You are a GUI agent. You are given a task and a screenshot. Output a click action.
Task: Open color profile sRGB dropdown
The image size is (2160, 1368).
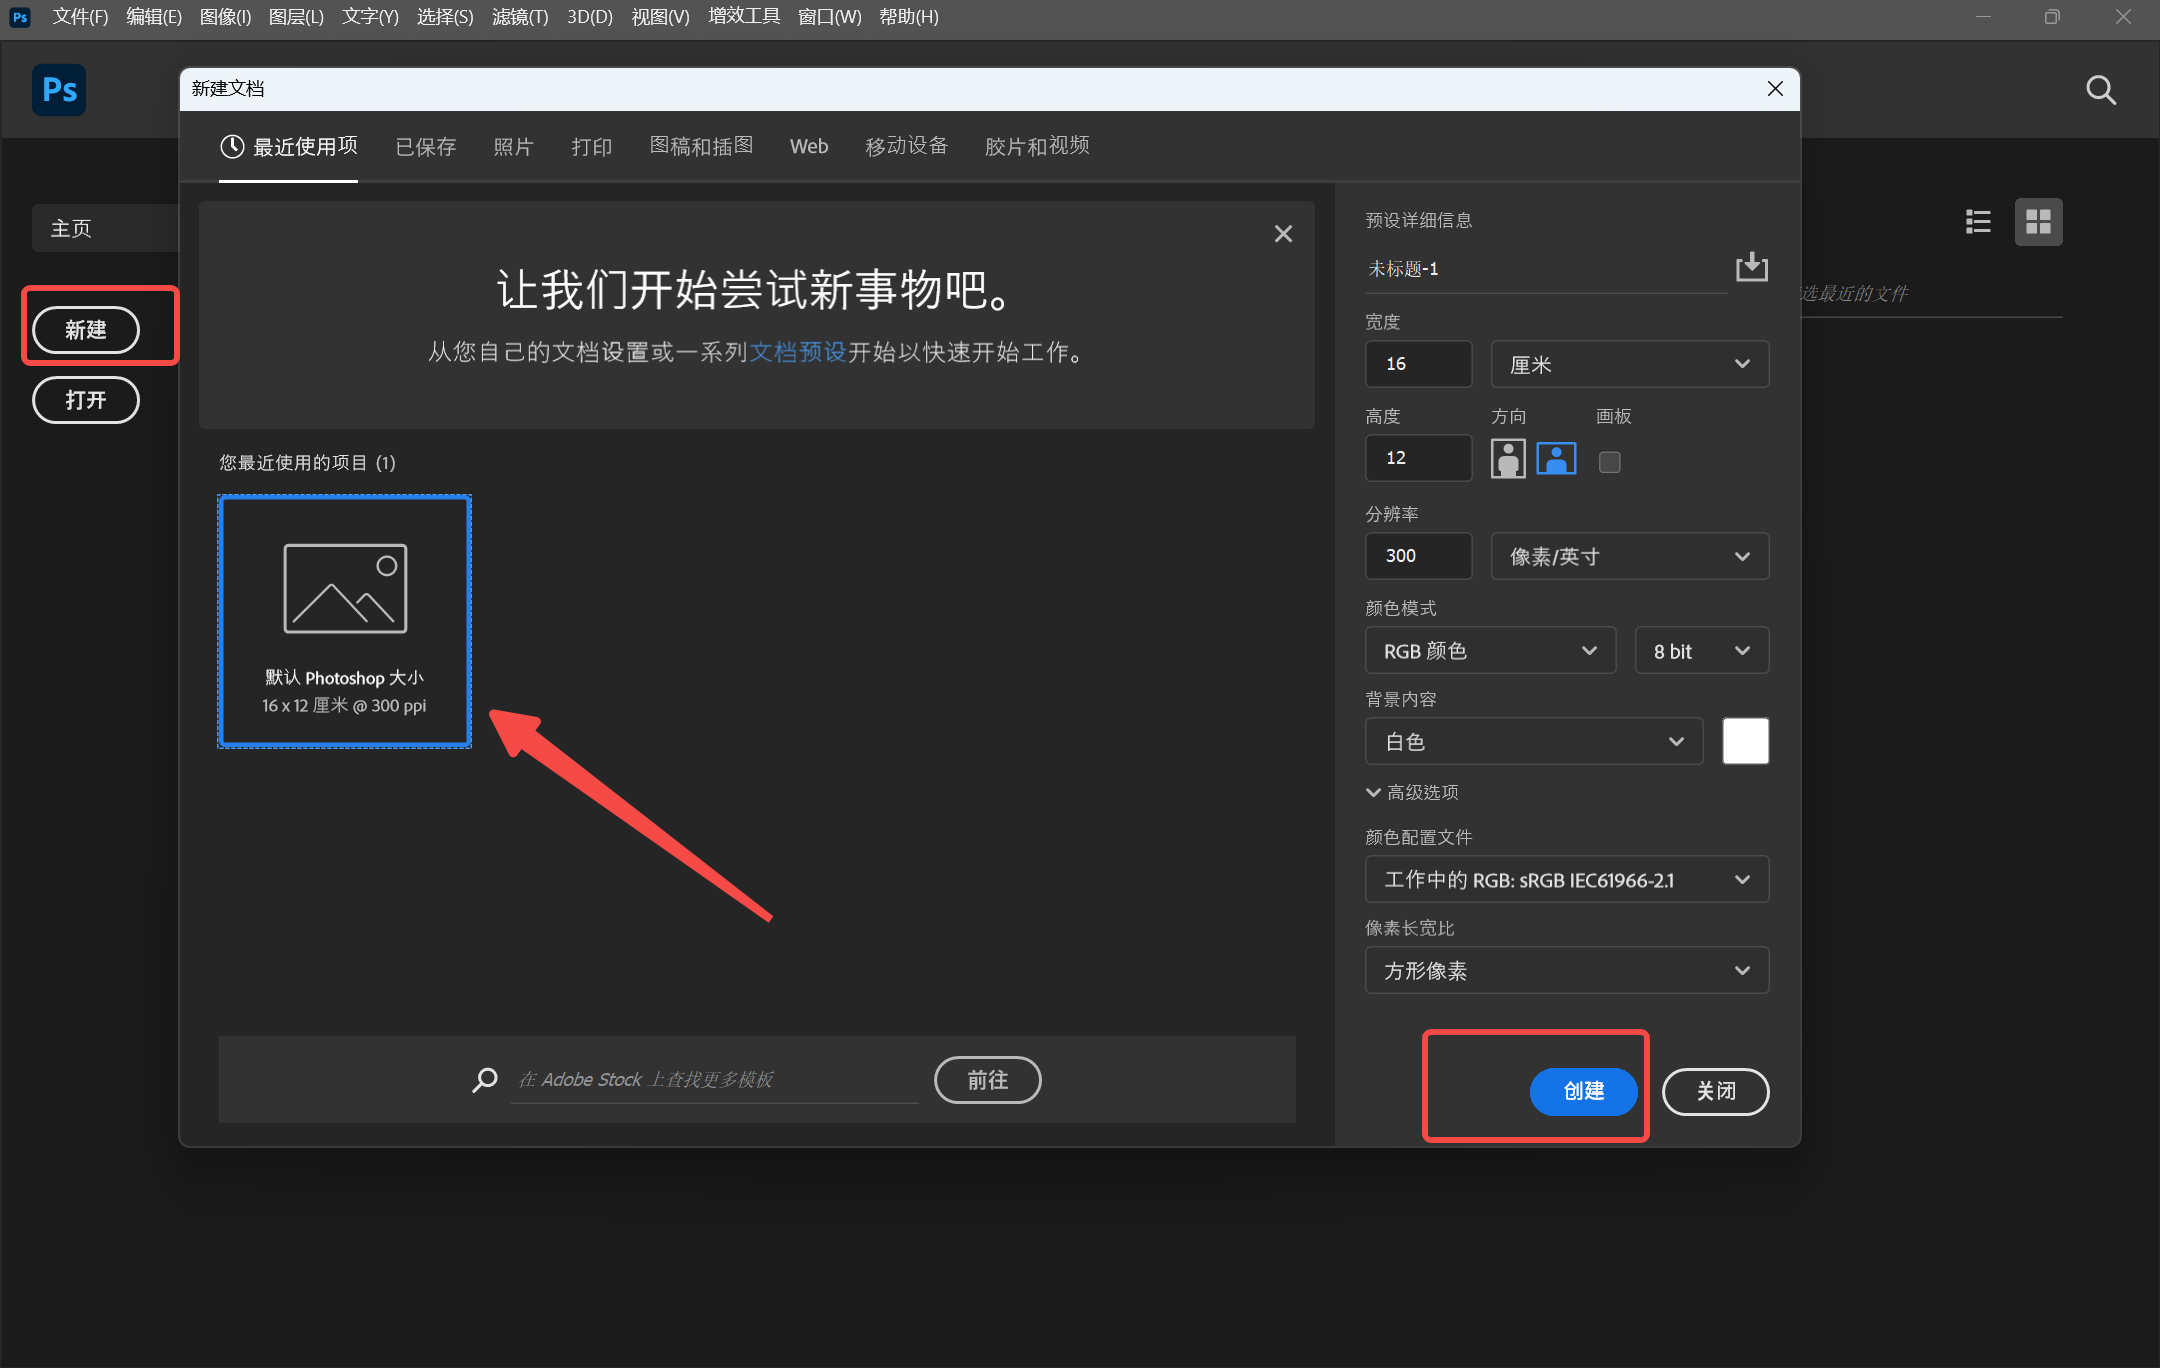click(x=1567, y=880)
